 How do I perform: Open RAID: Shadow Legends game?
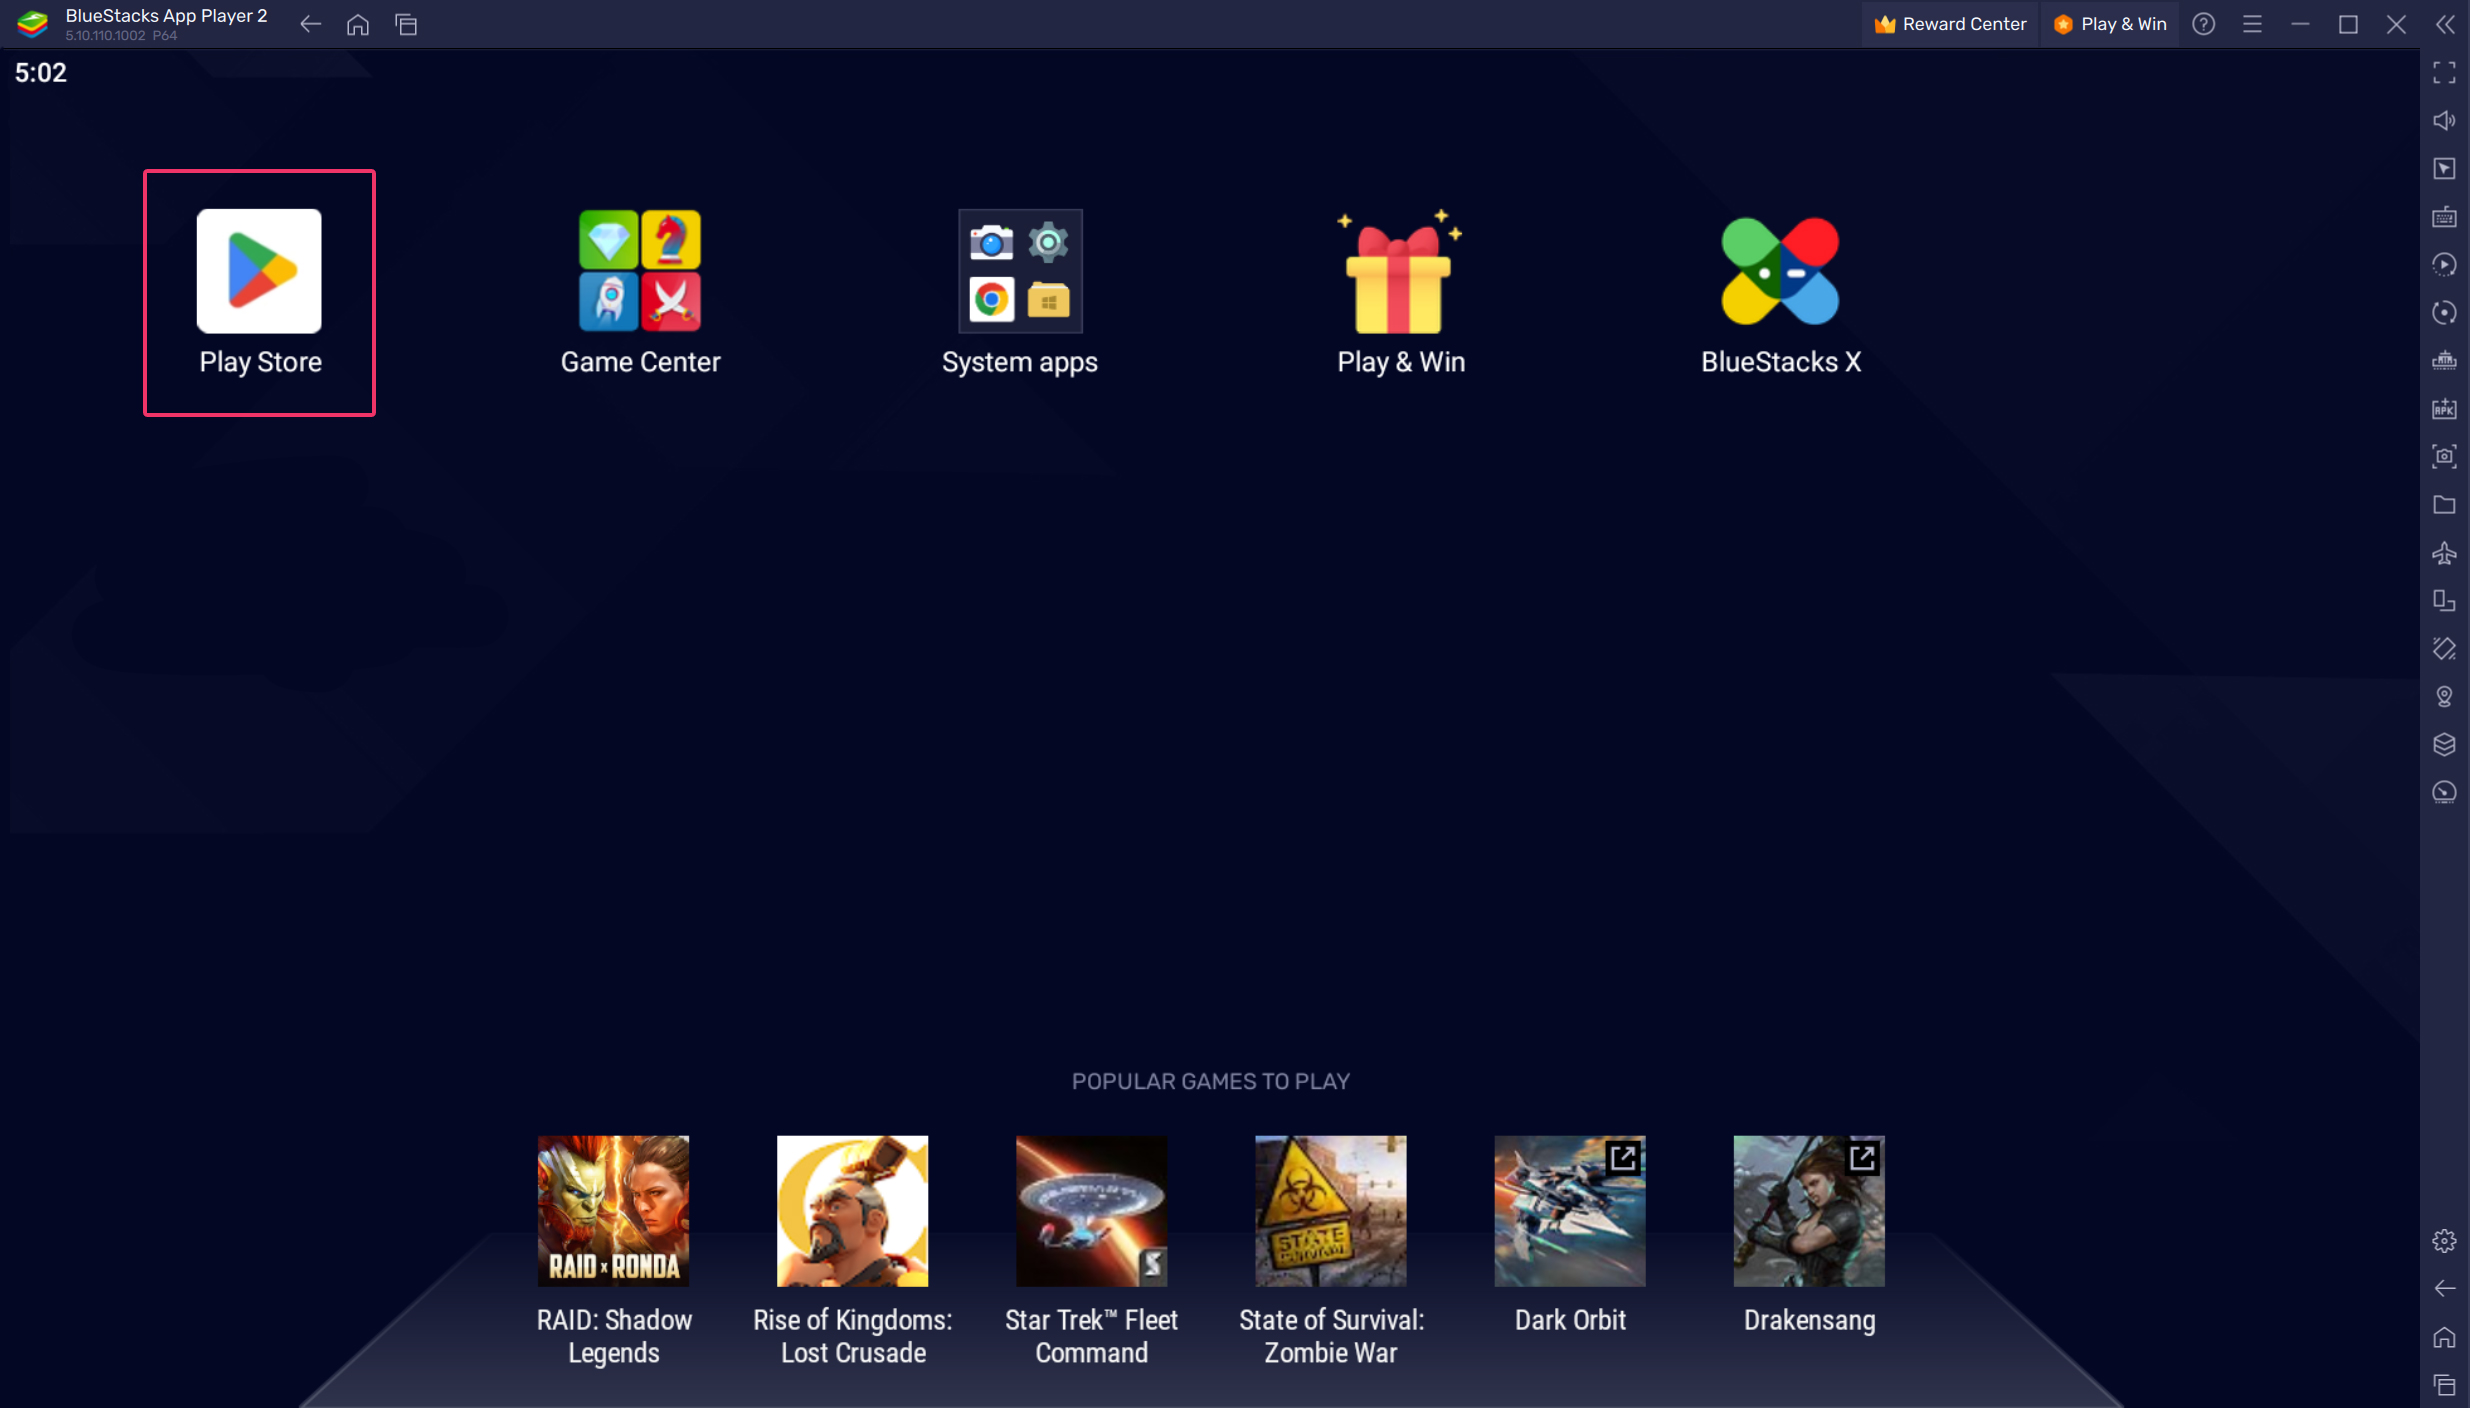point(613,1210)
